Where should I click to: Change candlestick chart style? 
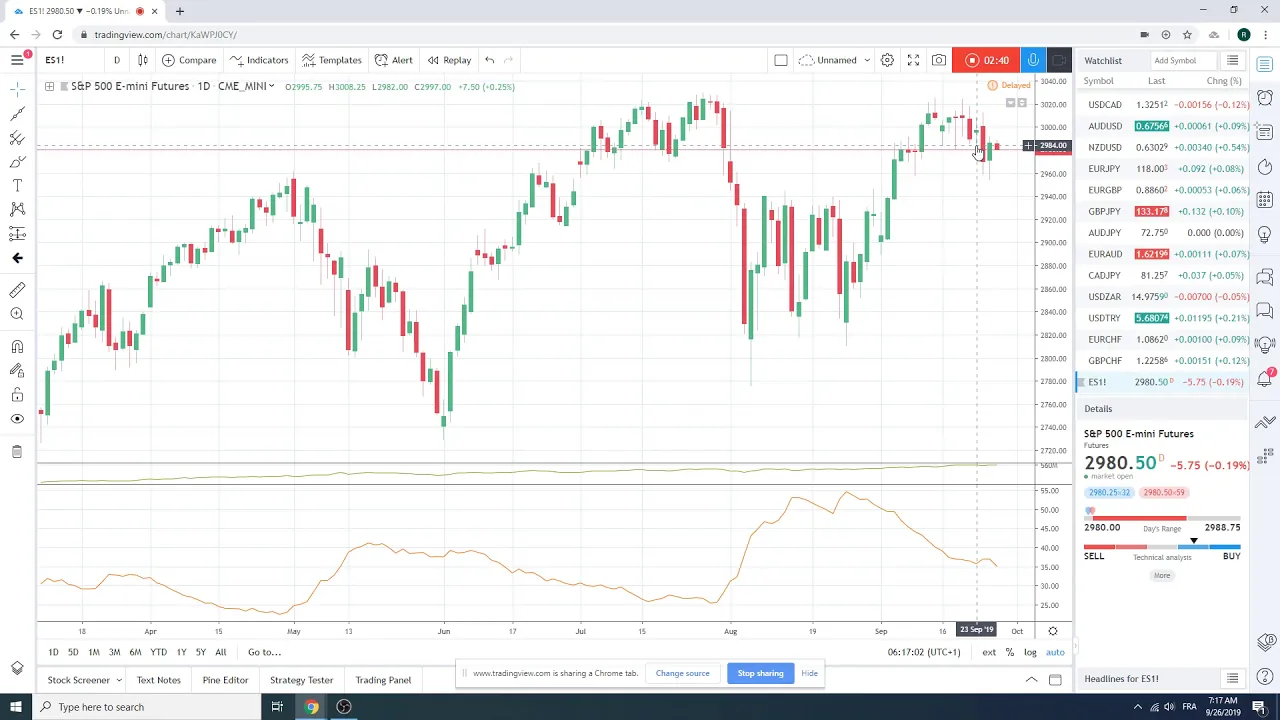pos(142,60)
